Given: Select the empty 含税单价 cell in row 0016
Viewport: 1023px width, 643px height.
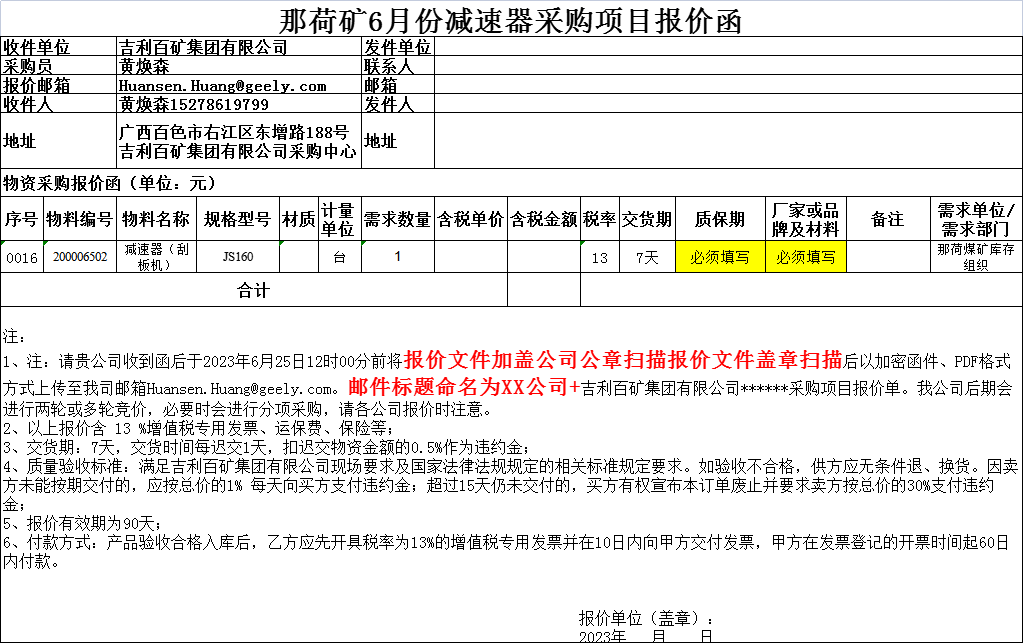Looking at the screenshot, I should 470,257.
